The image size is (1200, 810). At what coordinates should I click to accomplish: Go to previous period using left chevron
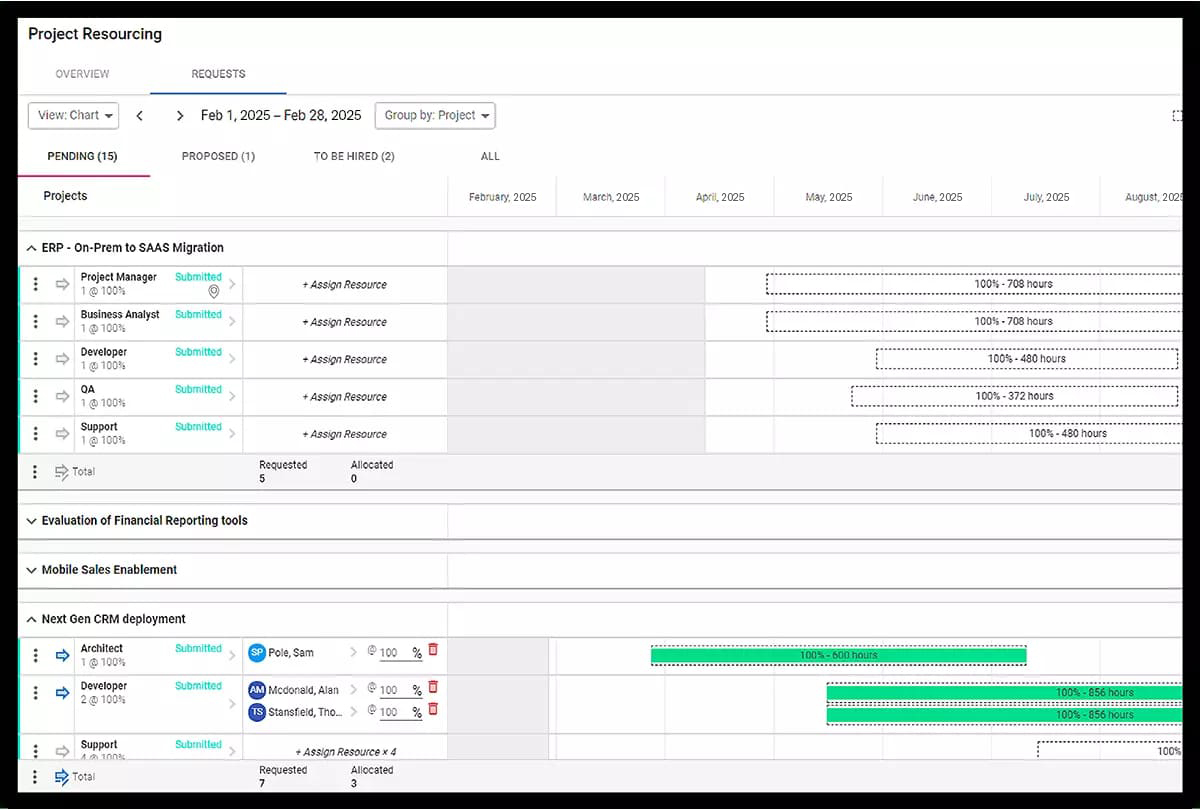[140, 115]
